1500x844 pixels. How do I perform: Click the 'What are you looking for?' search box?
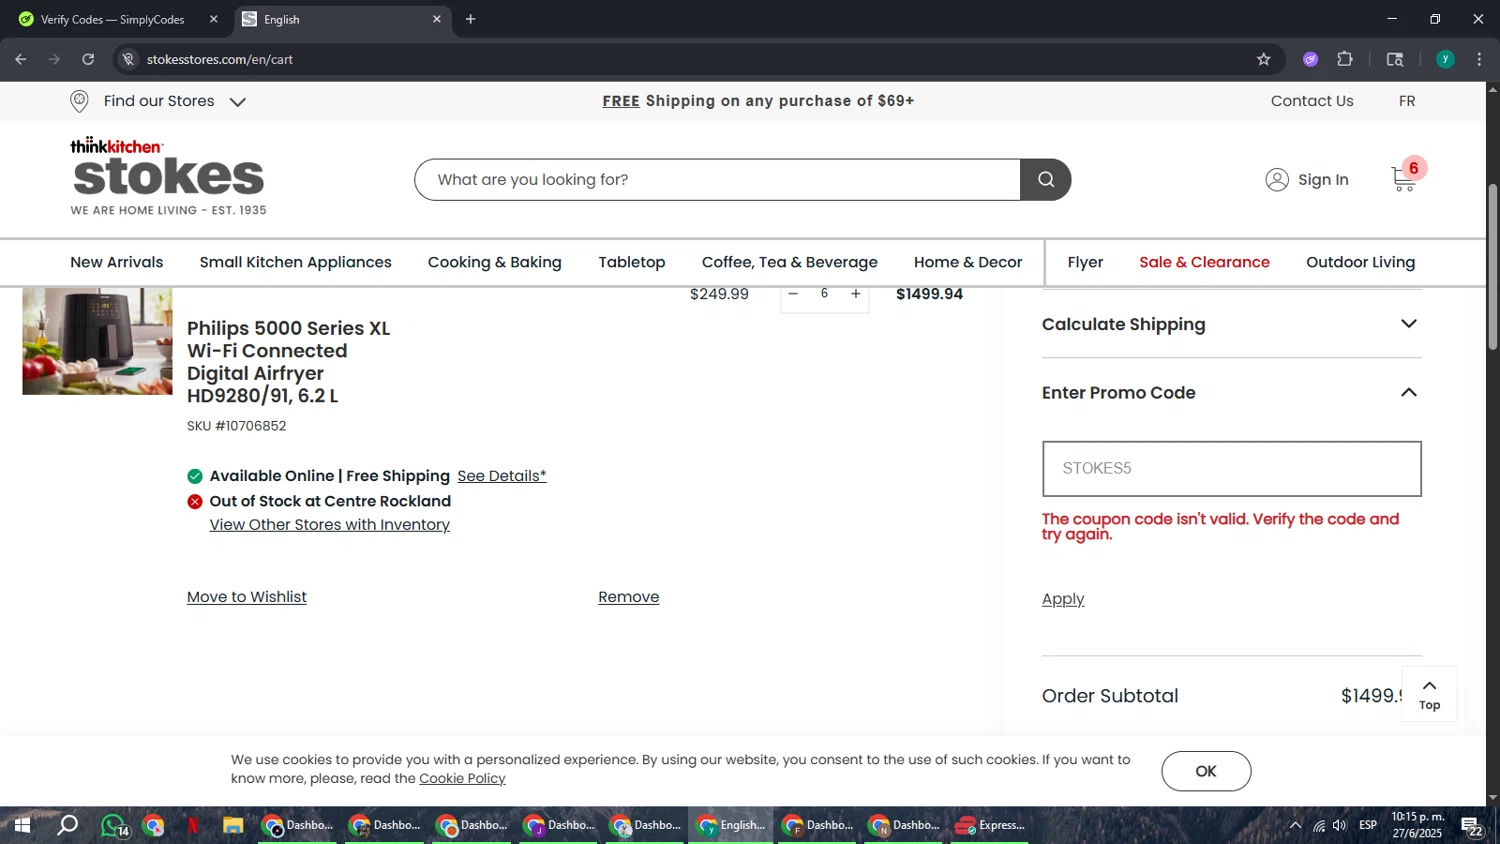[718, 180]
